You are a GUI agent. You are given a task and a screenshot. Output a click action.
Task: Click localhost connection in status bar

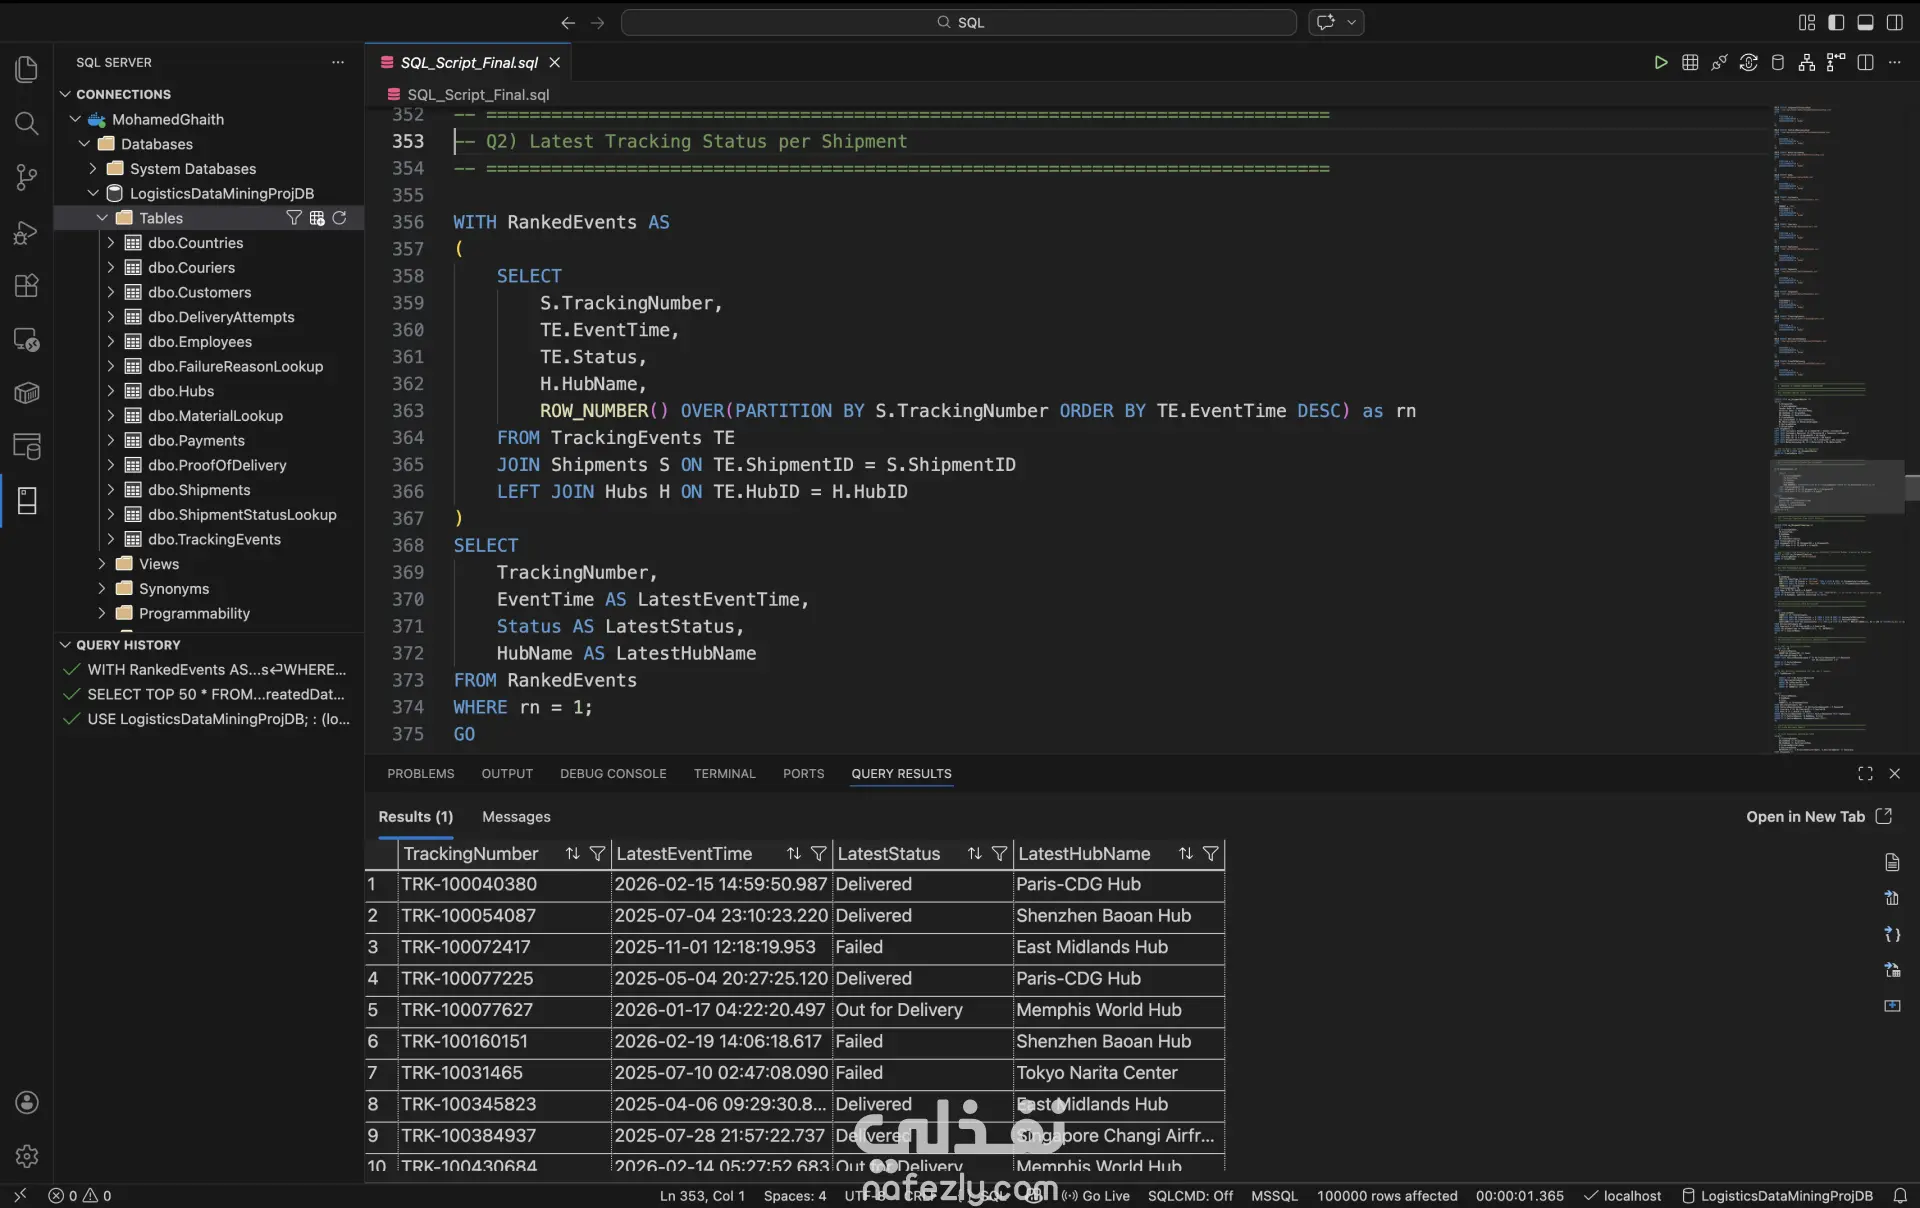click(1622, 1195)
